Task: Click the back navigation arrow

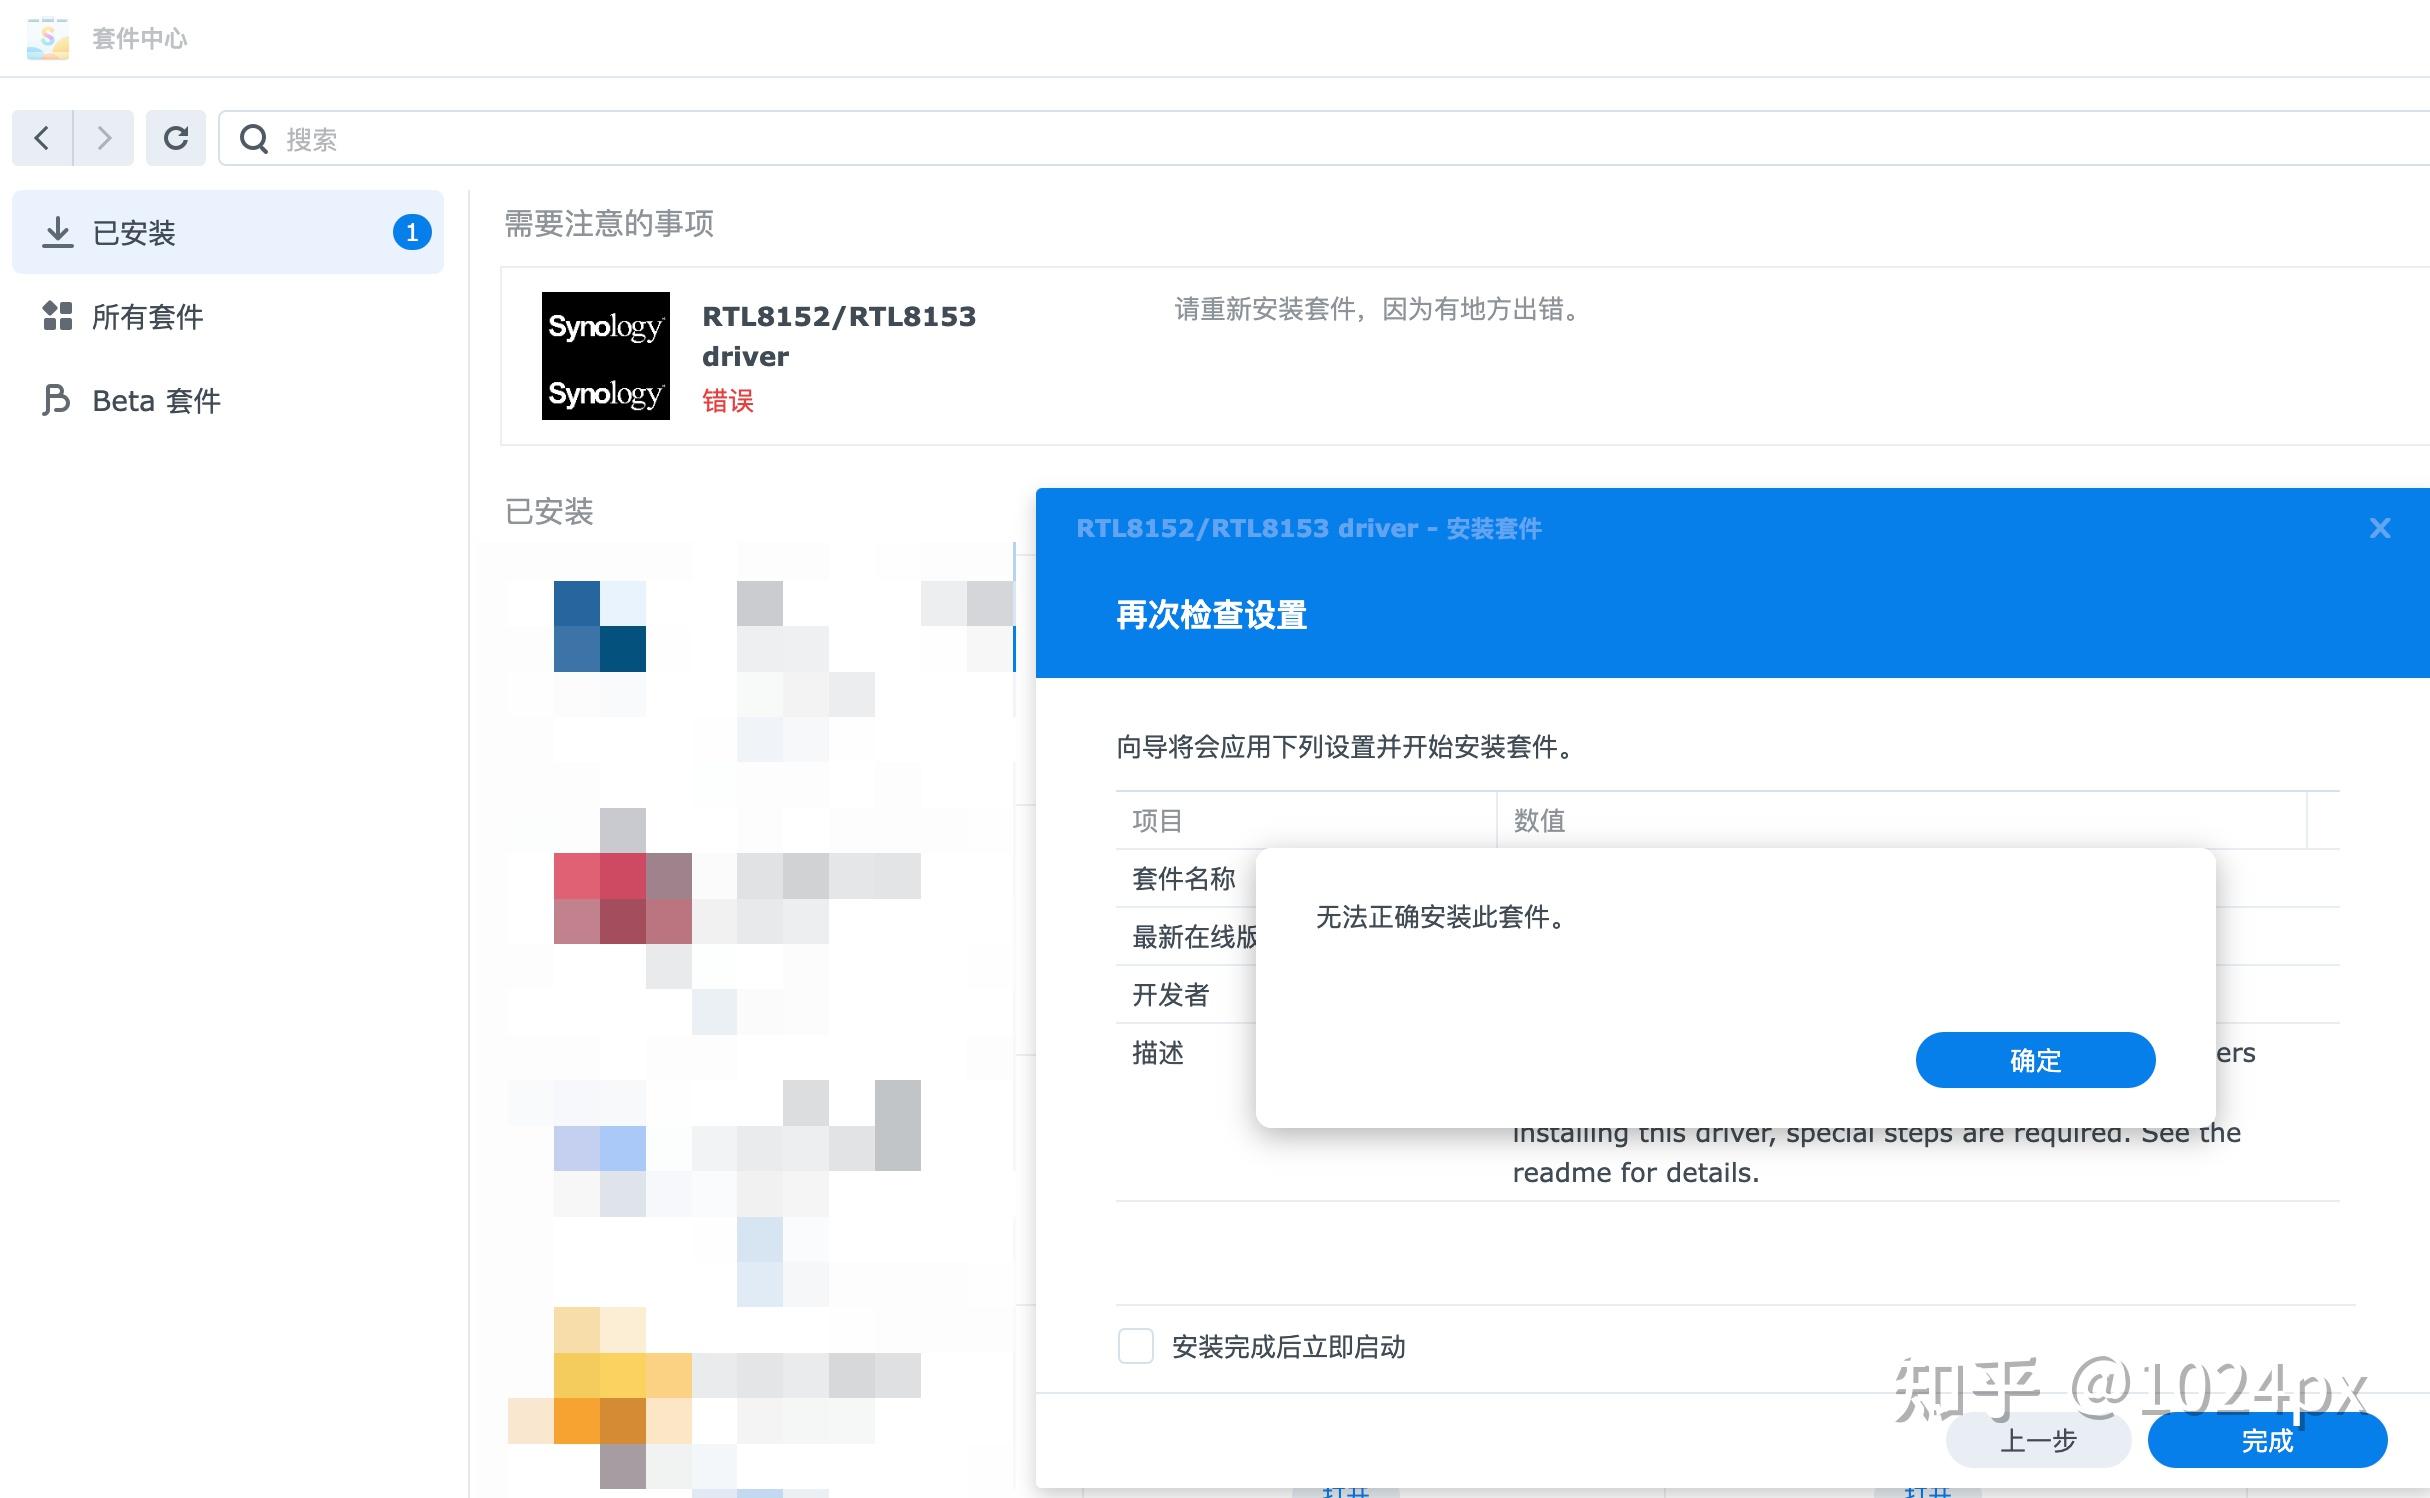Action: tap(42, 138)
